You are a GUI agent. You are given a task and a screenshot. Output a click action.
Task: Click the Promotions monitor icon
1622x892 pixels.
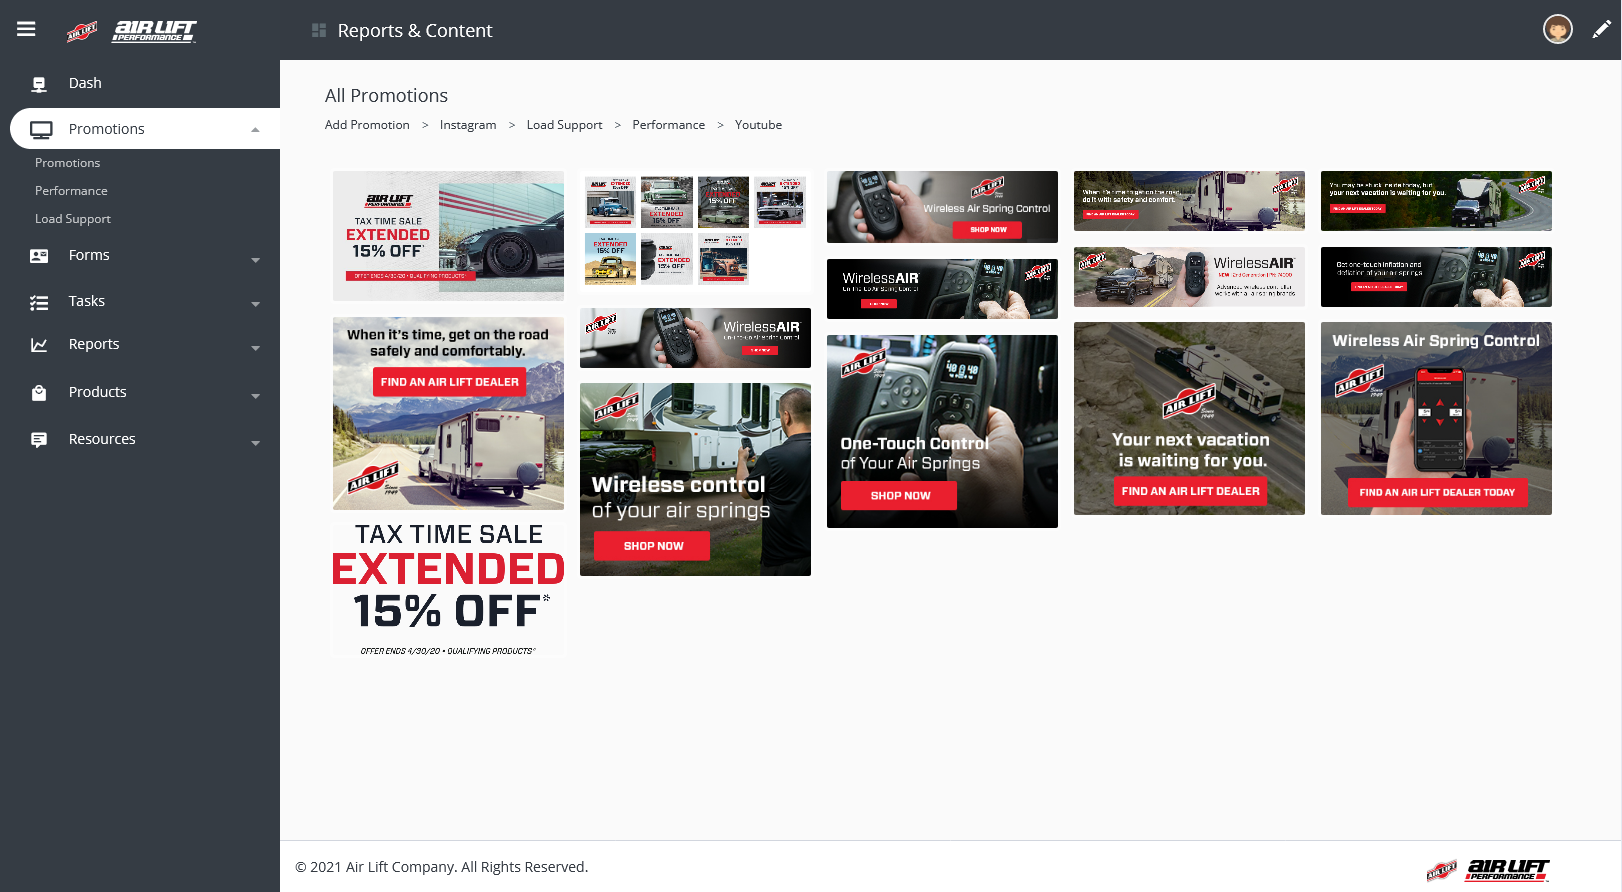[41, 129]
